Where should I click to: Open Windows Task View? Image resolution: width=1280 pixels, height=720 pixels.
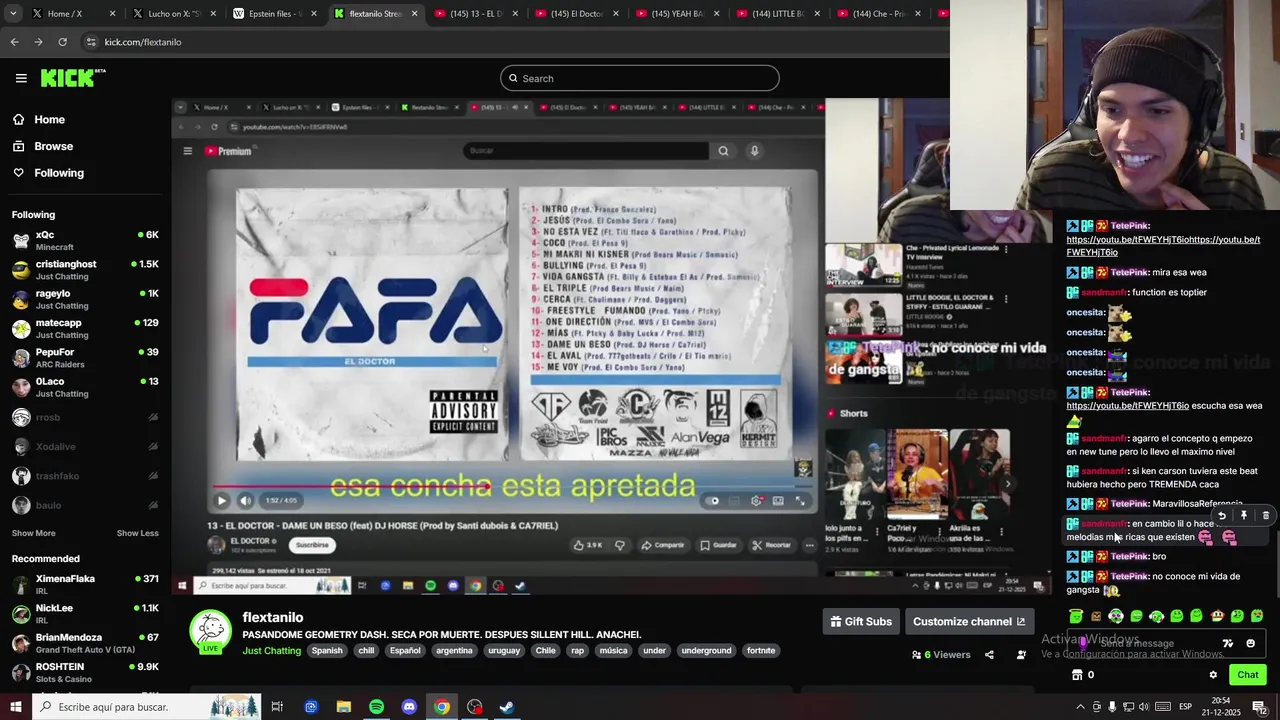click(277, 707)
